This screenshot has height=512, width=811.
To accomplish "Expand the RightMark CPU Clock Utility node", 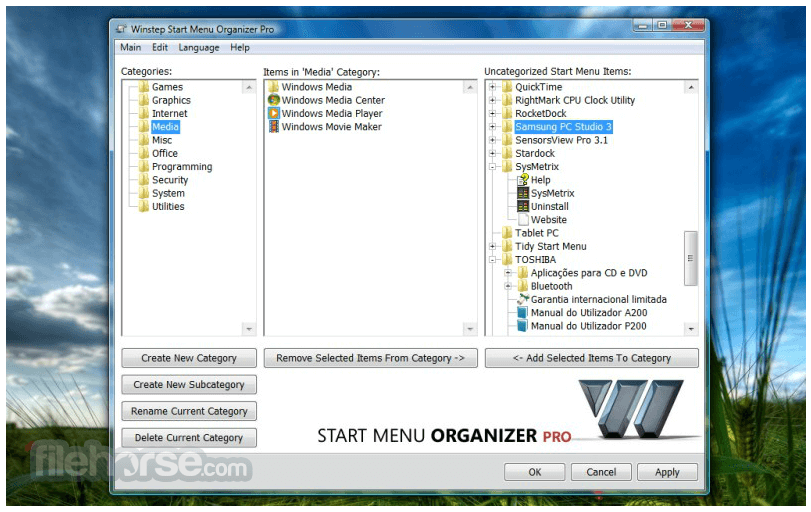I will pos(492,100).
